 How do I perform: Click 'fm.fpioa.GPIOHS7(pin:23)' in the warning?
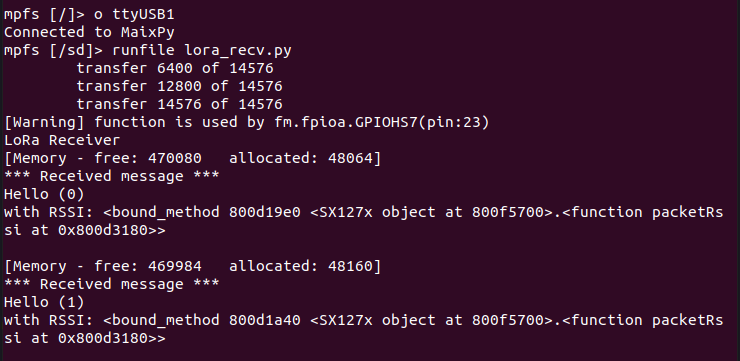[381, 123]
